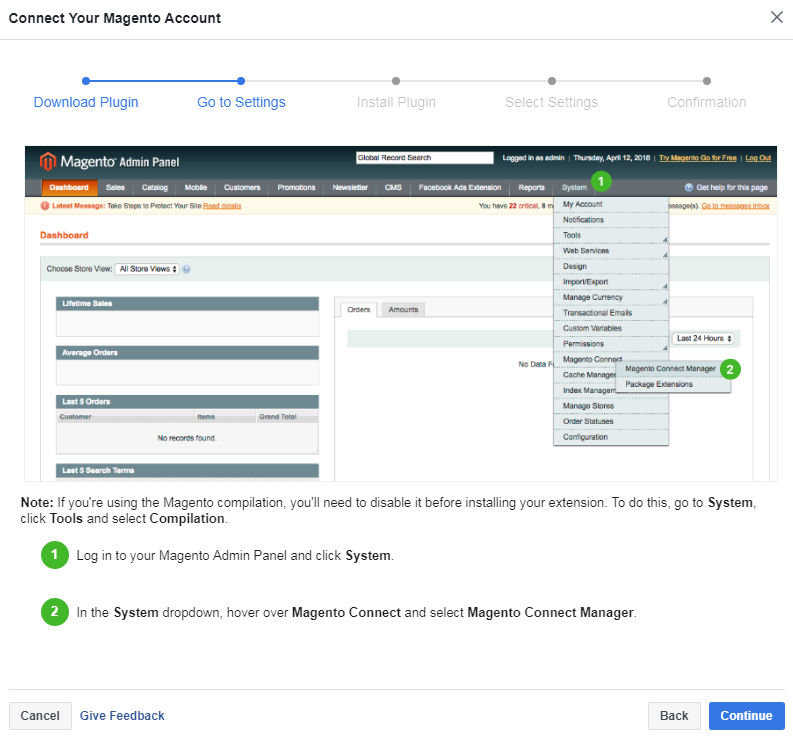Viewport: 793px width, 740px height.
Task: Select Custom Variables in the System dropdown
Action: point(611,328)
